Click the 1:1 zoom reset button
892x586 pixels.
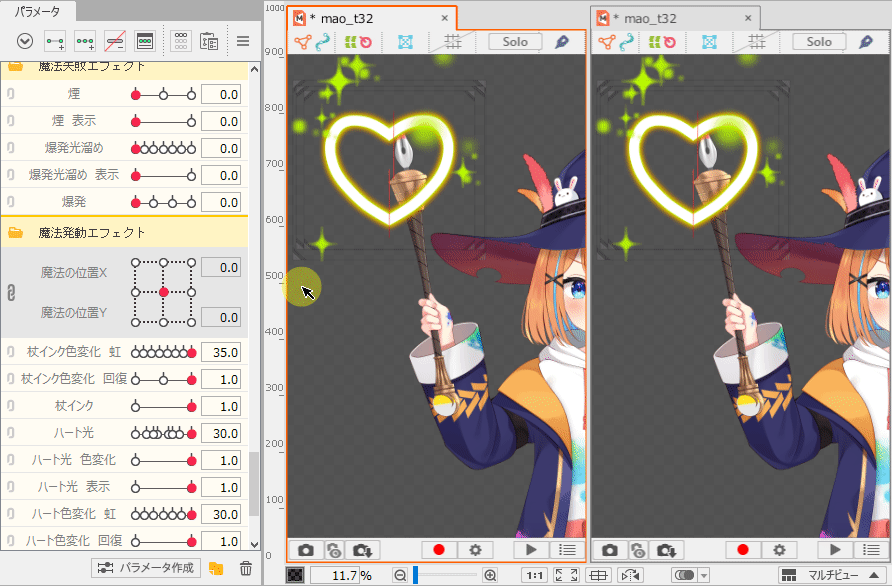click(535, 576)
